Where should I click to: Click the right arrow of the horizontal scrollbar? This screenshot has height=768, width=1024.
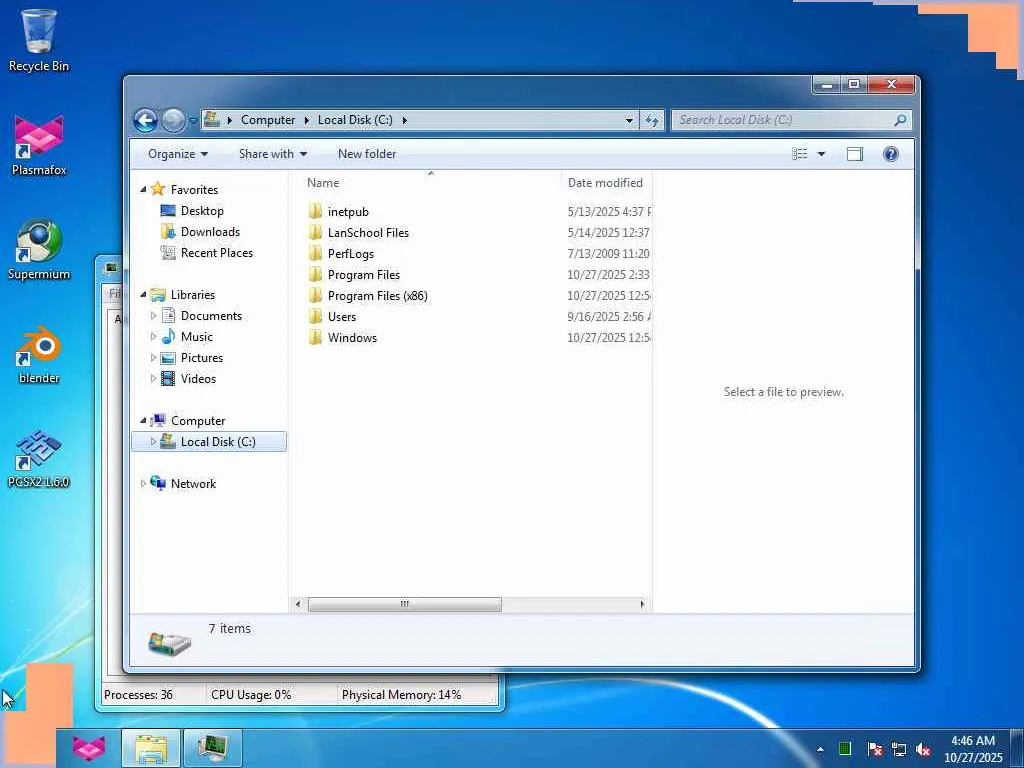point(643,604)
